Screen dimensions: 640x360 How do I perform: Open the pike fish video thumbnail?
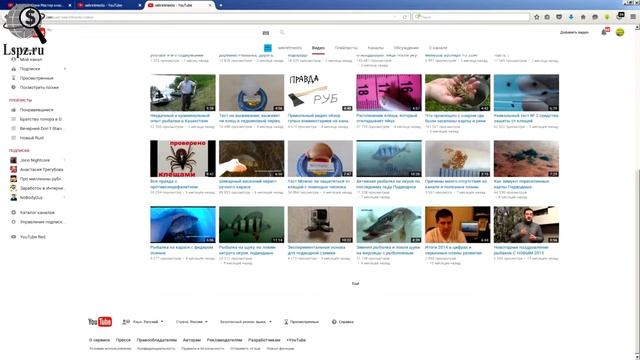pos(389,224)
